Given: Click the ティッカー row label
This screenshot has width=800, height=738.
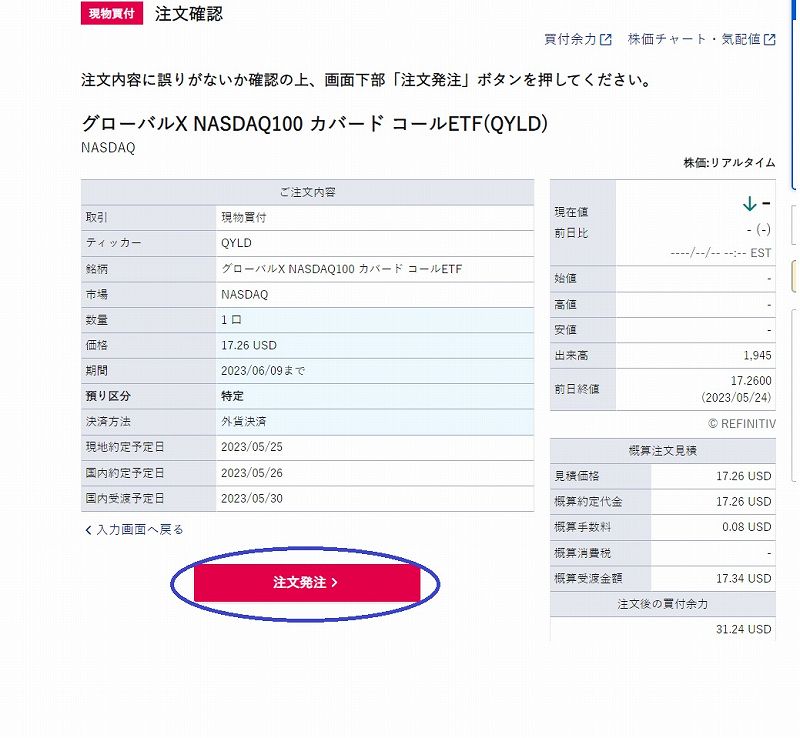Looking at the screenshot, I should point(113,243).
